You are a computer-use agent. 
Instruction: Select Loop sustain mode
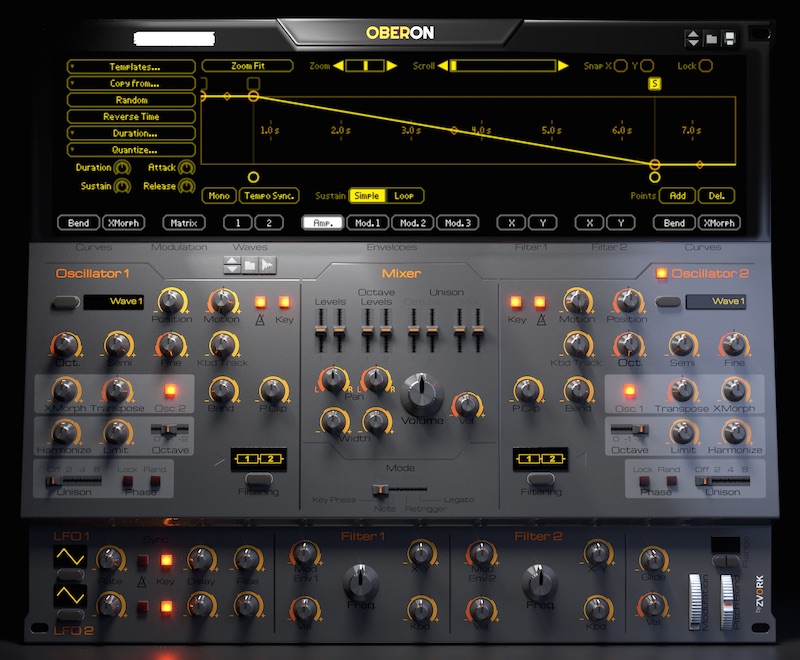(404, 196)
